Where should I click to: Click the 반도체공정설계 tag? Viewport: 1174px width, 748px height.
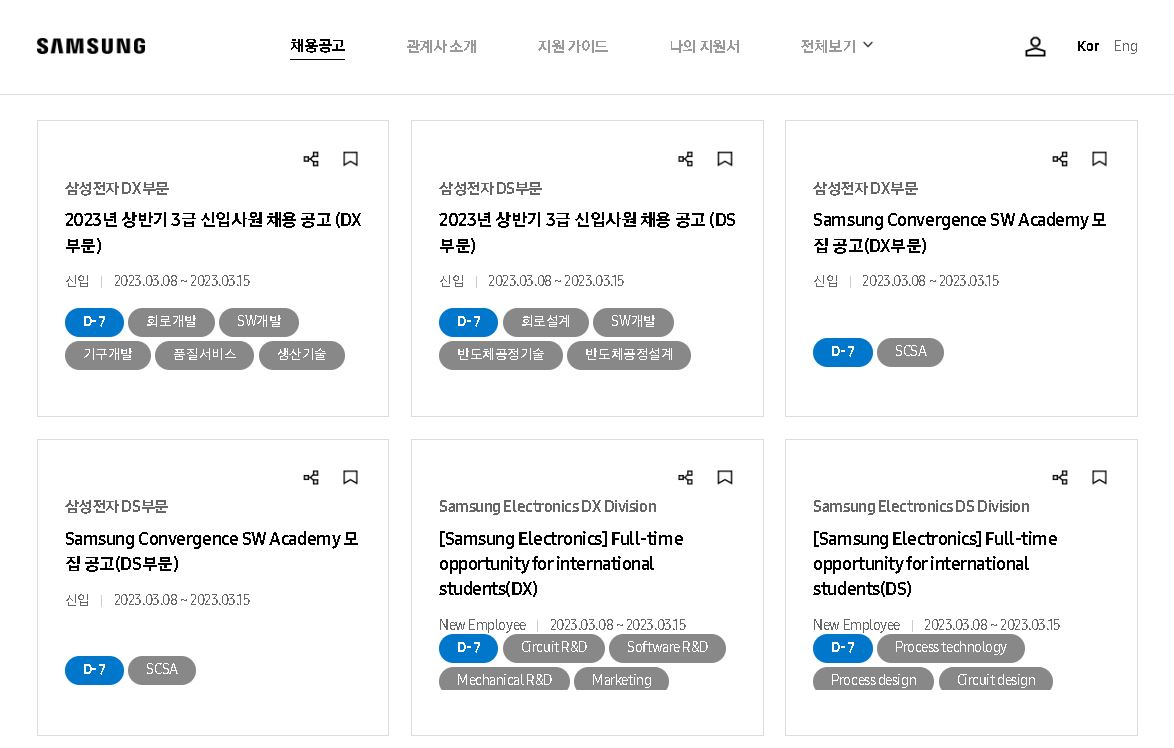click(629, 355)
